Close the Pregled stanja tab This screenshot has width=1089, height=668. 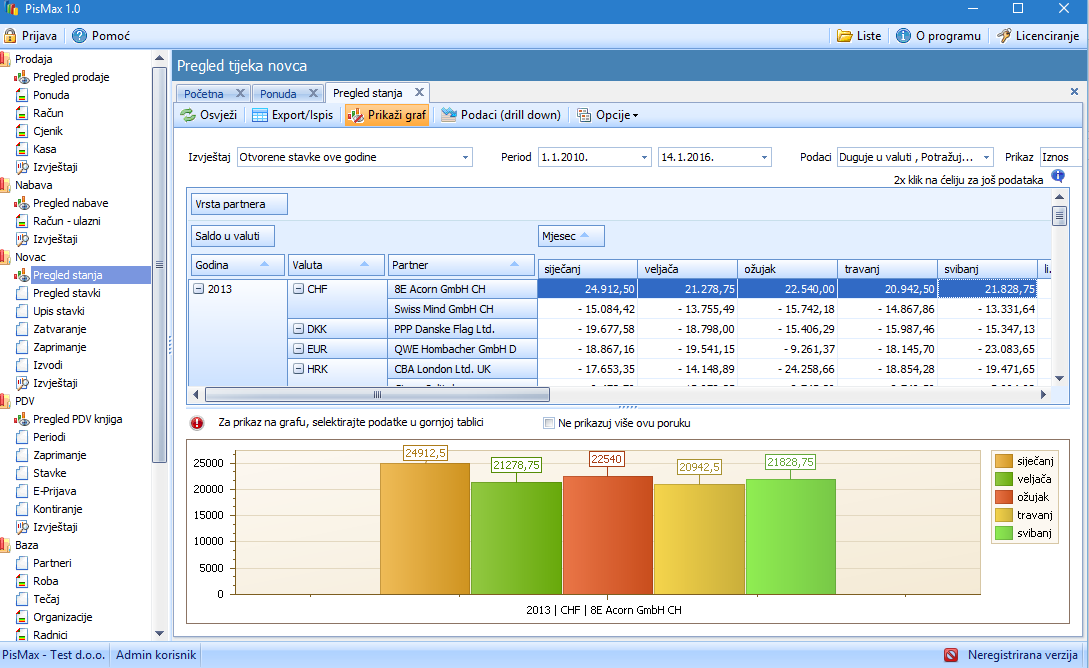click(x=419, y=92)
